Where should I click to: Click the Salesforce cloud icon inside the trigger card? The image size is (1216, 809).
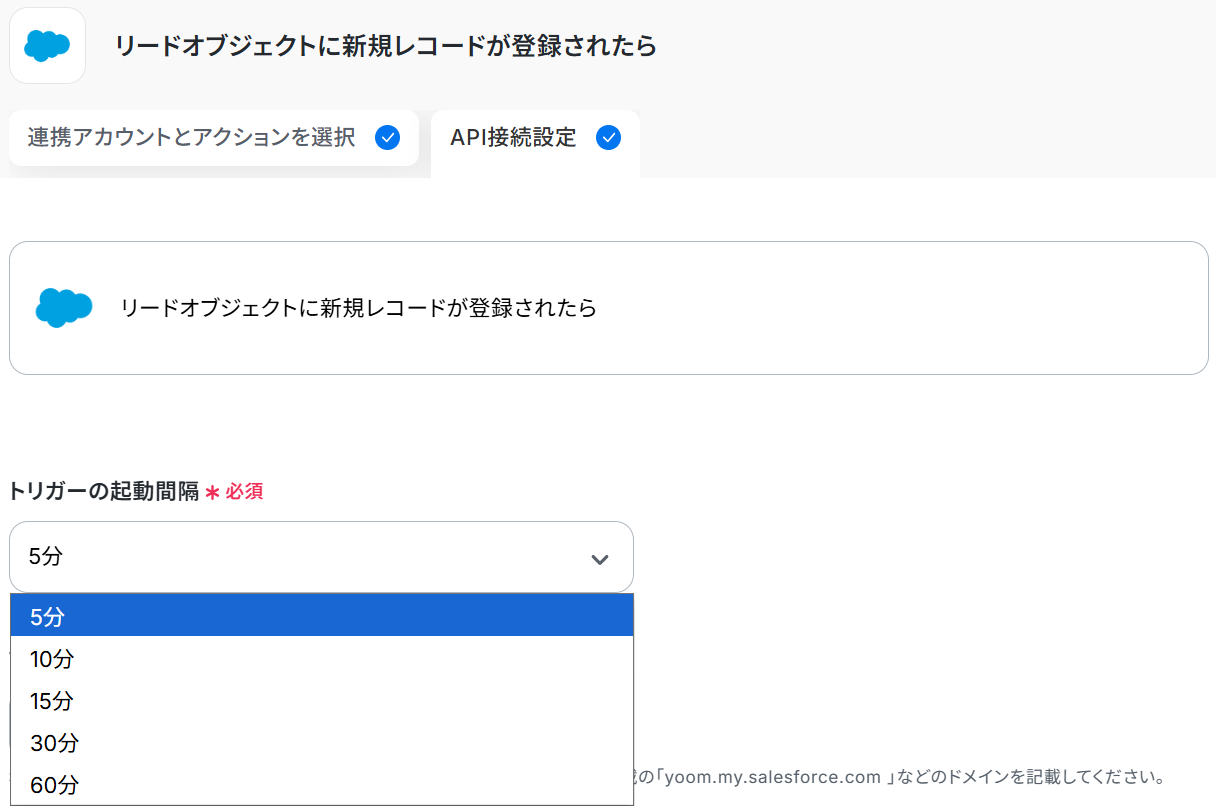point(64,307)
